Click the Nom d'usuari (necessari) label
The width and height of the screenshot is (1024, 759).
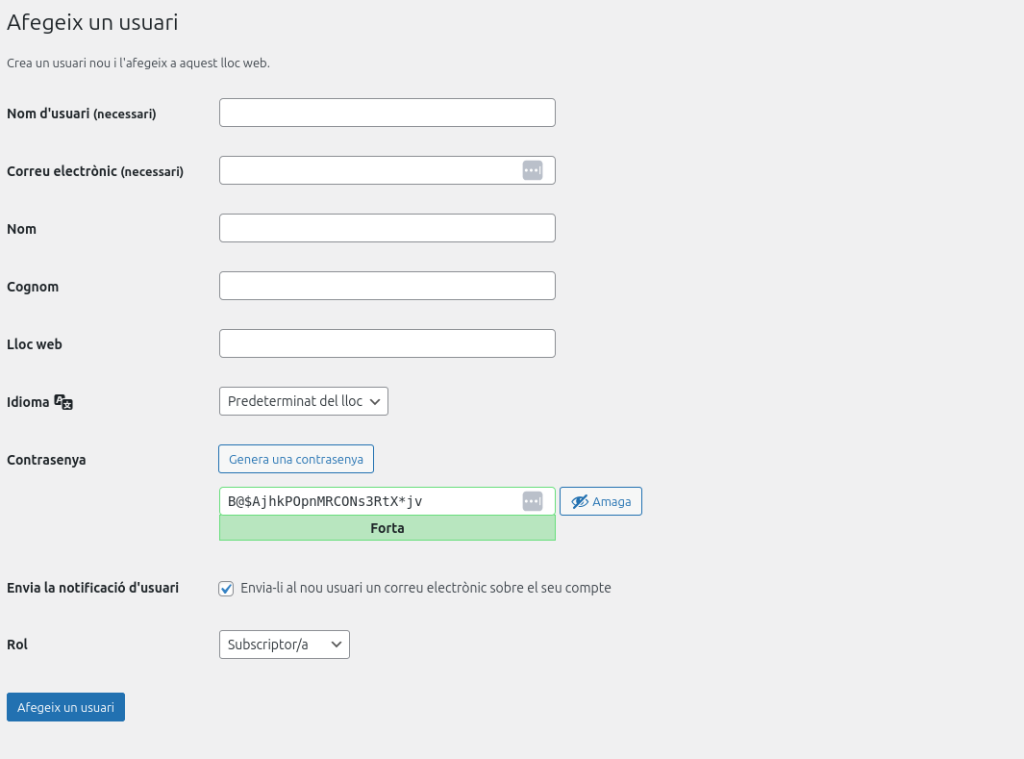coord(81,114)
